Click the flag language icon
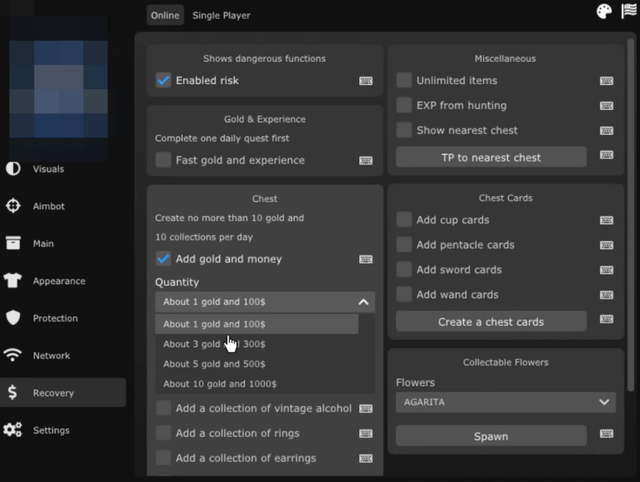This screenshot has height=482, width=640. click(629, 12)
